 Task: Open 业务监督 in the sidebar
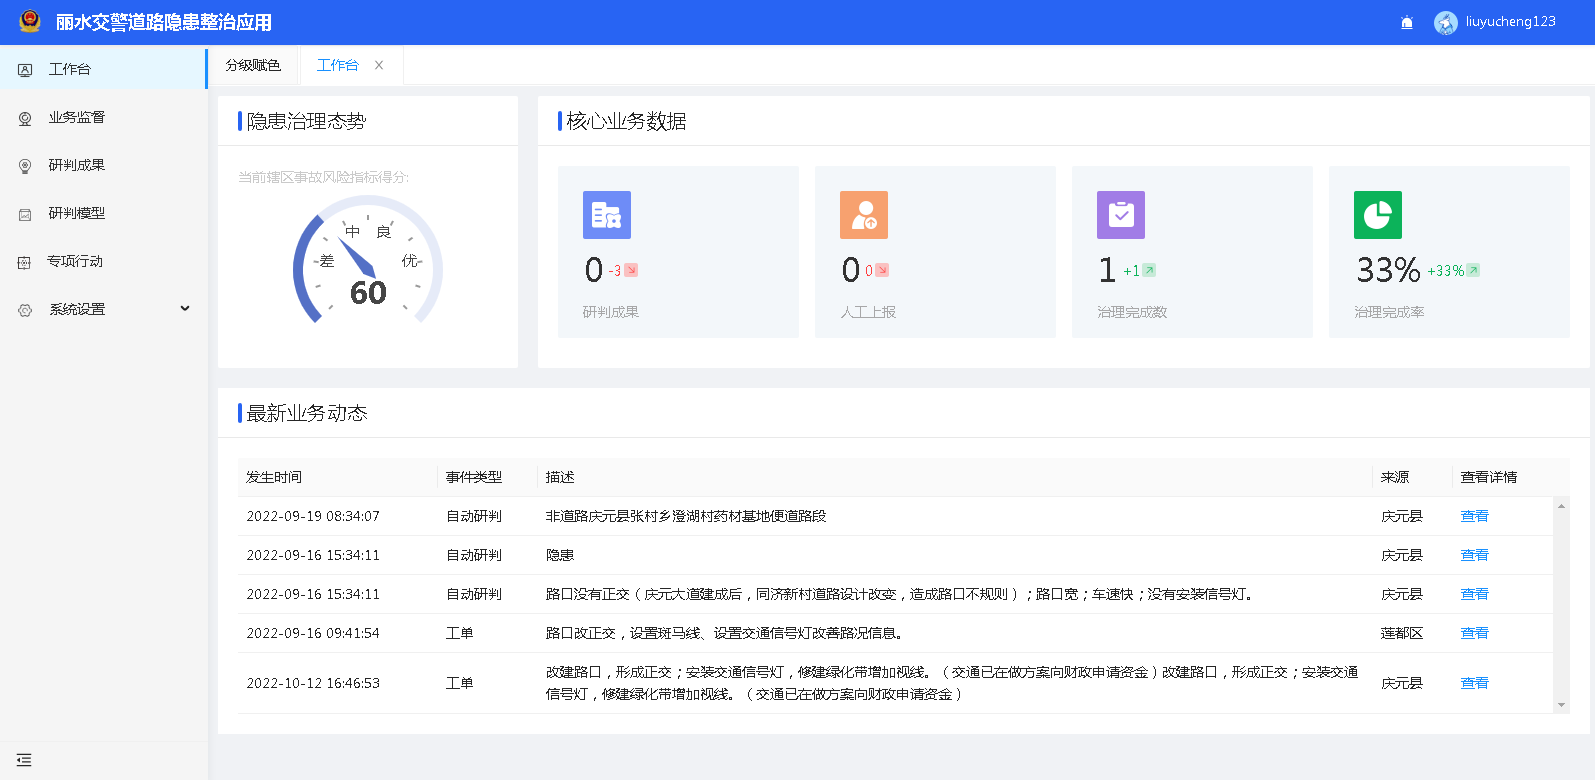coord(104,117)
